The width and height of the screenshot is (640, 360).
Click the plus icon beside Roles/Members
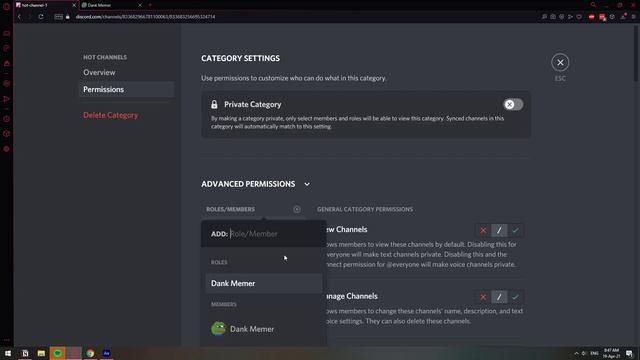[297, 209]
